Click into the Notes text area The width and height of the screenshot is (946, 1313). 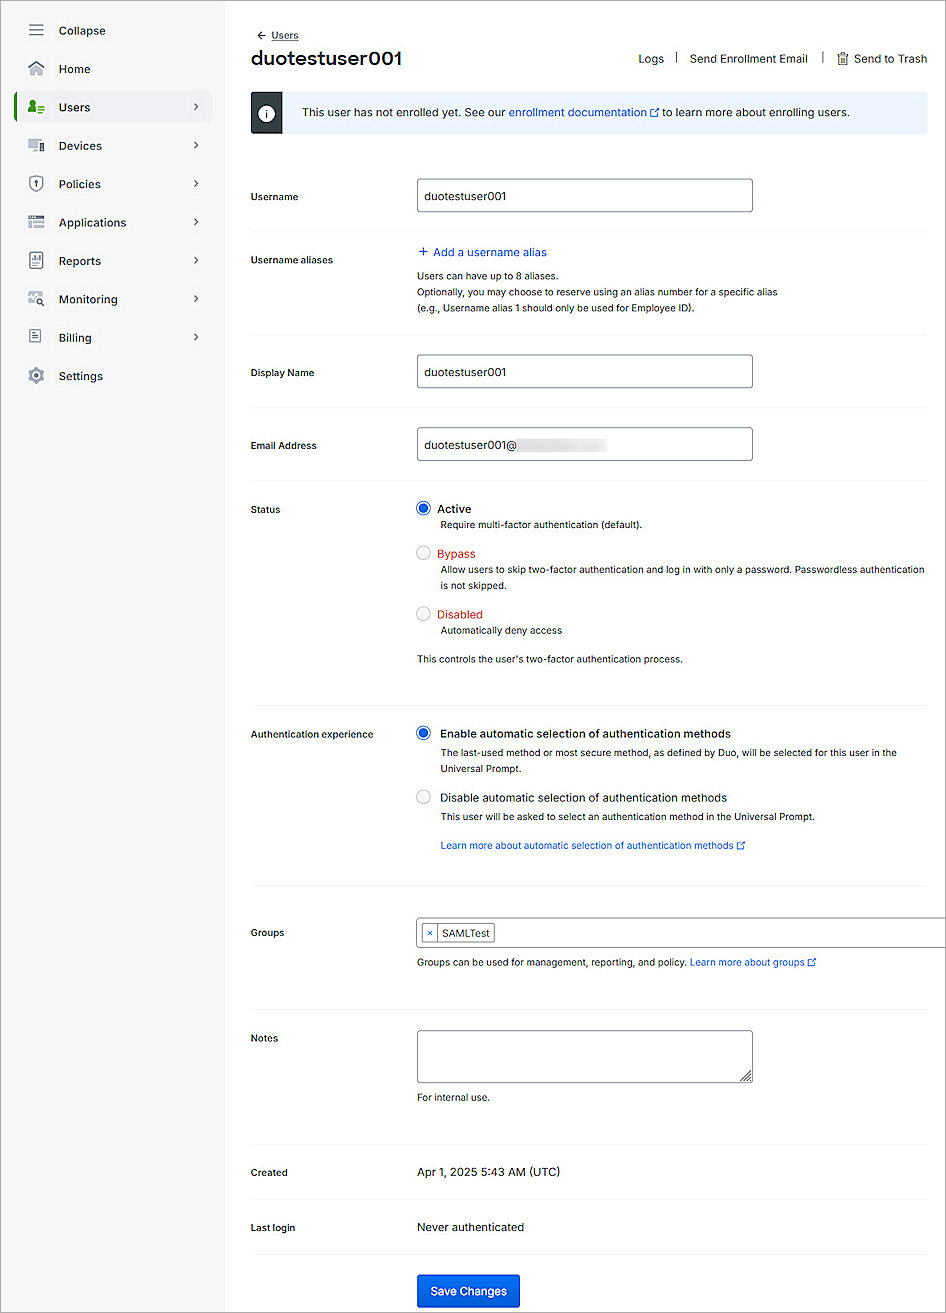(584, 1056)
